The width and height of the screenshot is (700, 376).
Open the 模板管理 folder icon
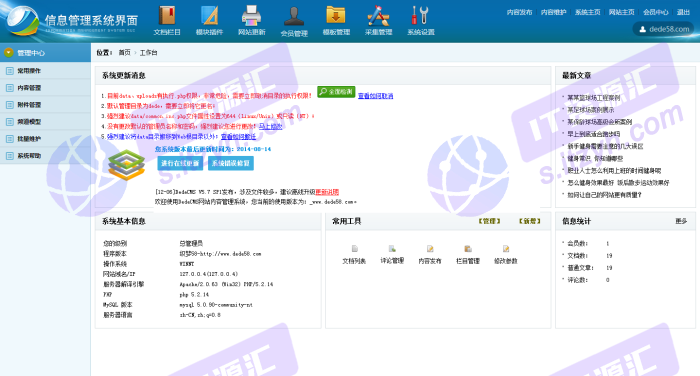(x=336, y=15)
